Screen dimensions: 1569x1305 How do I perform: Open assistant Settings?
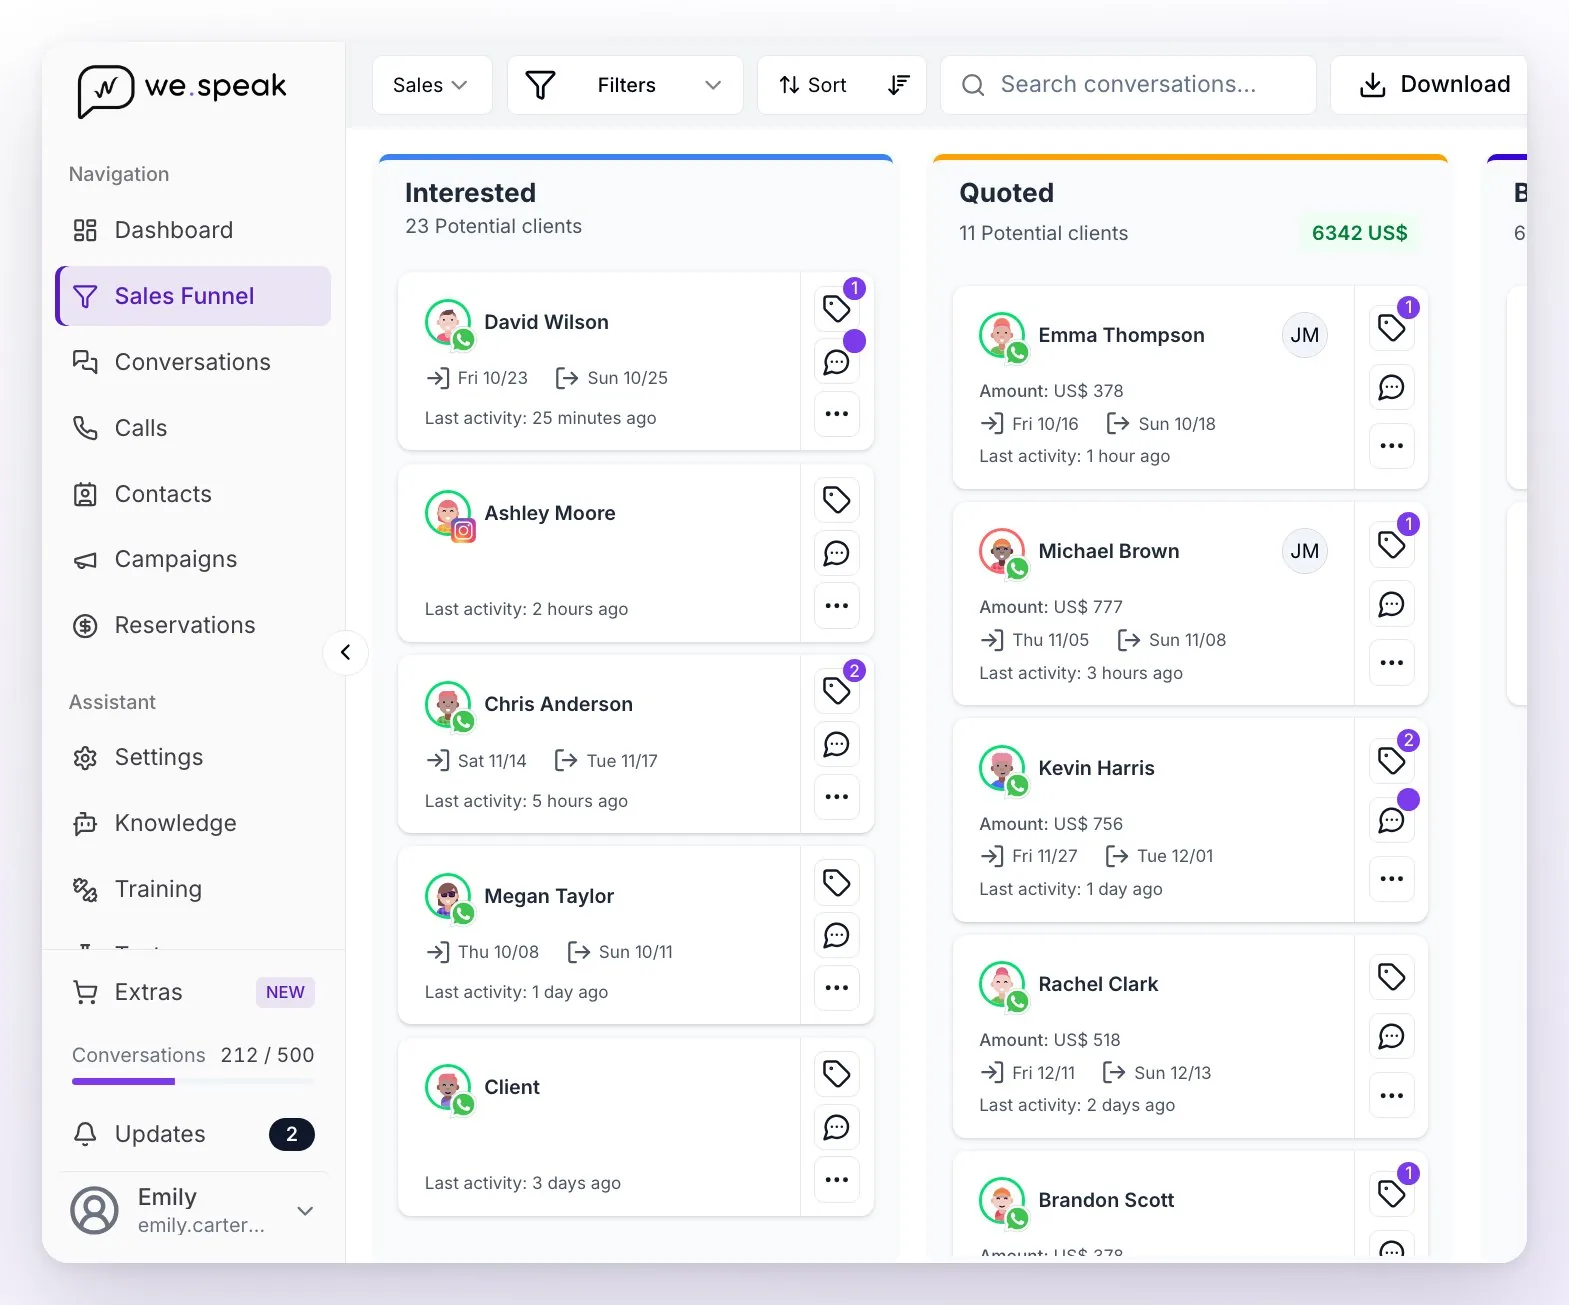(x=194, y=757)
